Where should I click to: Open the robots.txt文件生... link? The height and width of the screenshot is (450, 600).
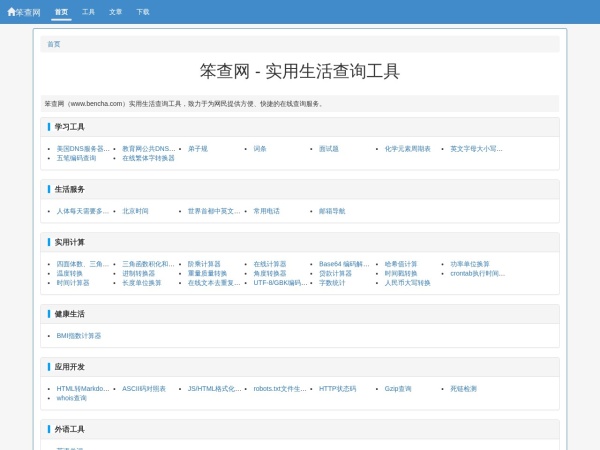coord(280,388)
